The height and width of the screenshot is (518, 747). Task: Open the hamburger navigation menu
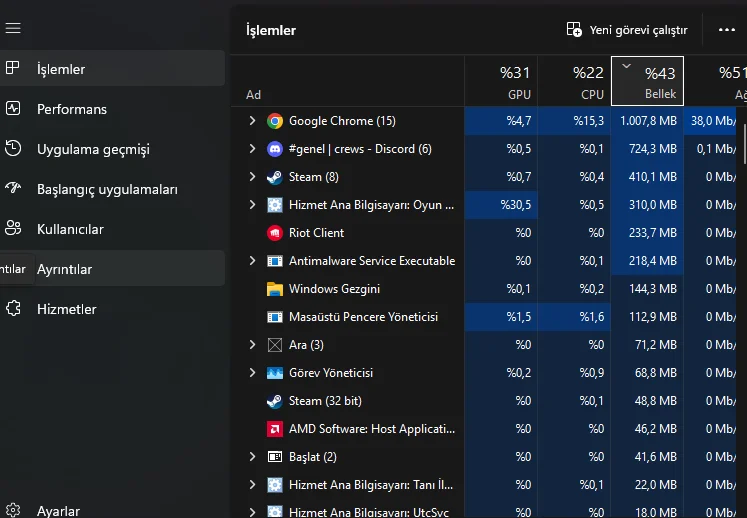(13, 28)
